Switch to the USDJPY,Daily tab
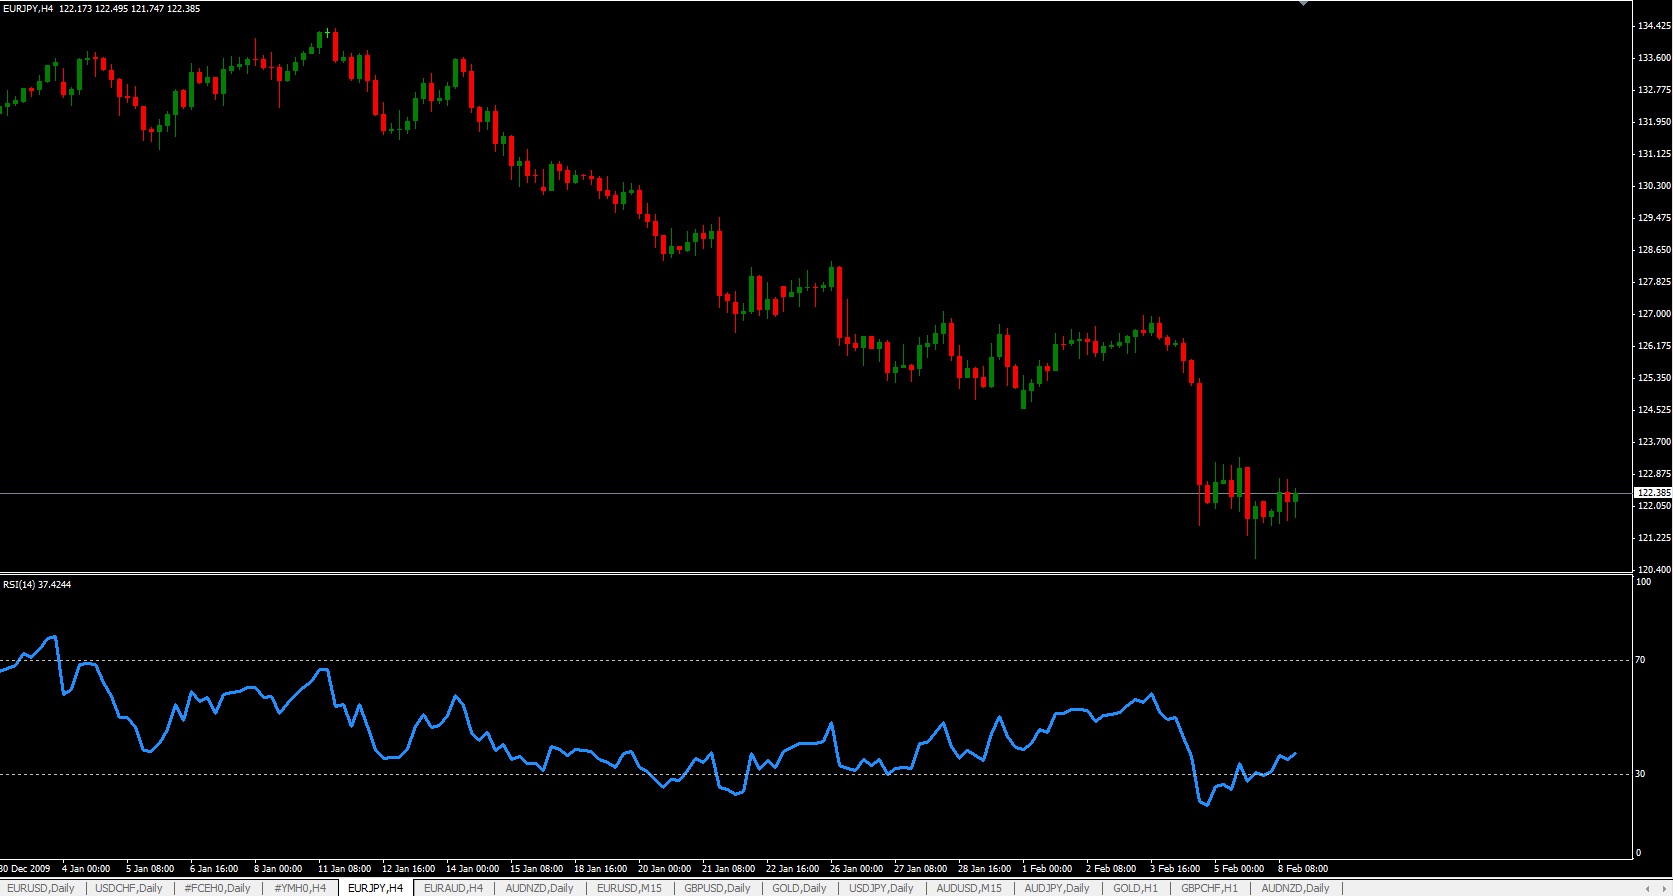This screenshot has width=1673, height=896. point(882,888)
